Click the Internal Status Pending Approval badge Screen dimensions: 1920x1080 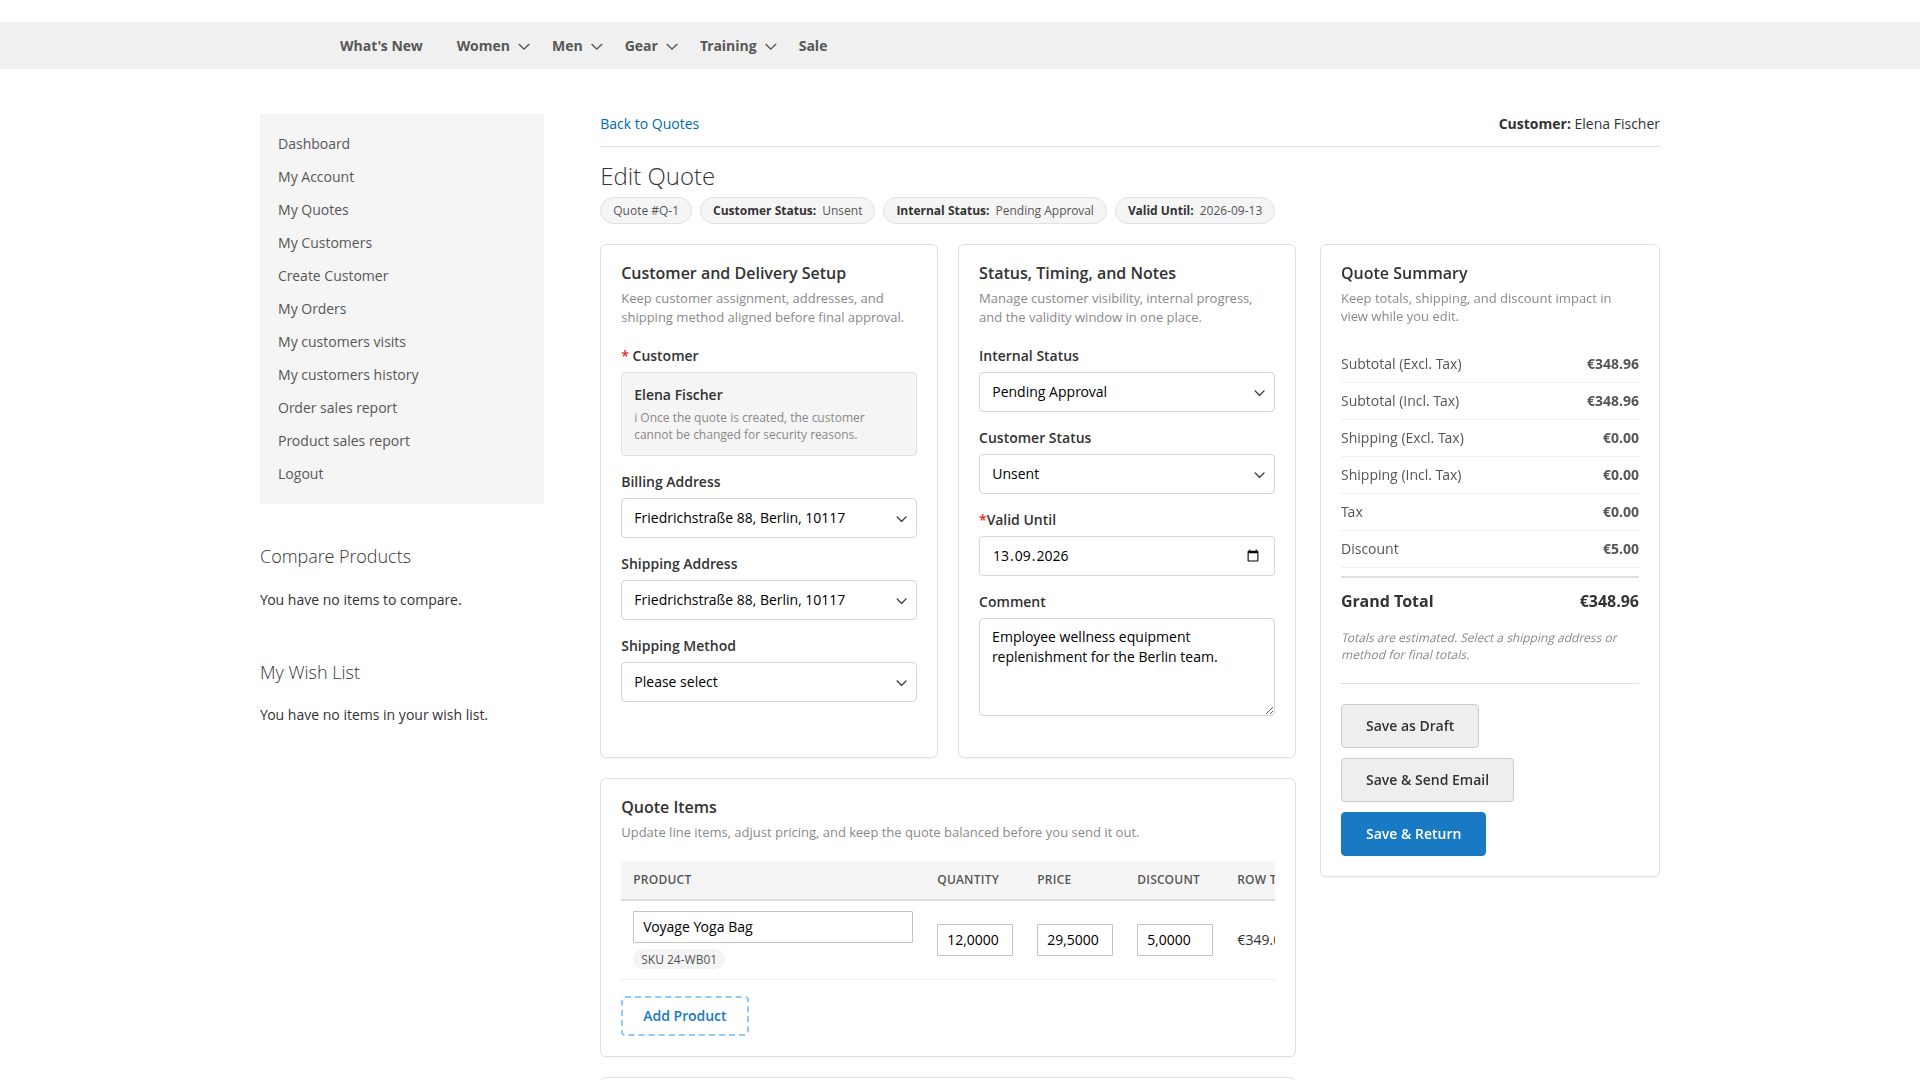tap(995, 211)
